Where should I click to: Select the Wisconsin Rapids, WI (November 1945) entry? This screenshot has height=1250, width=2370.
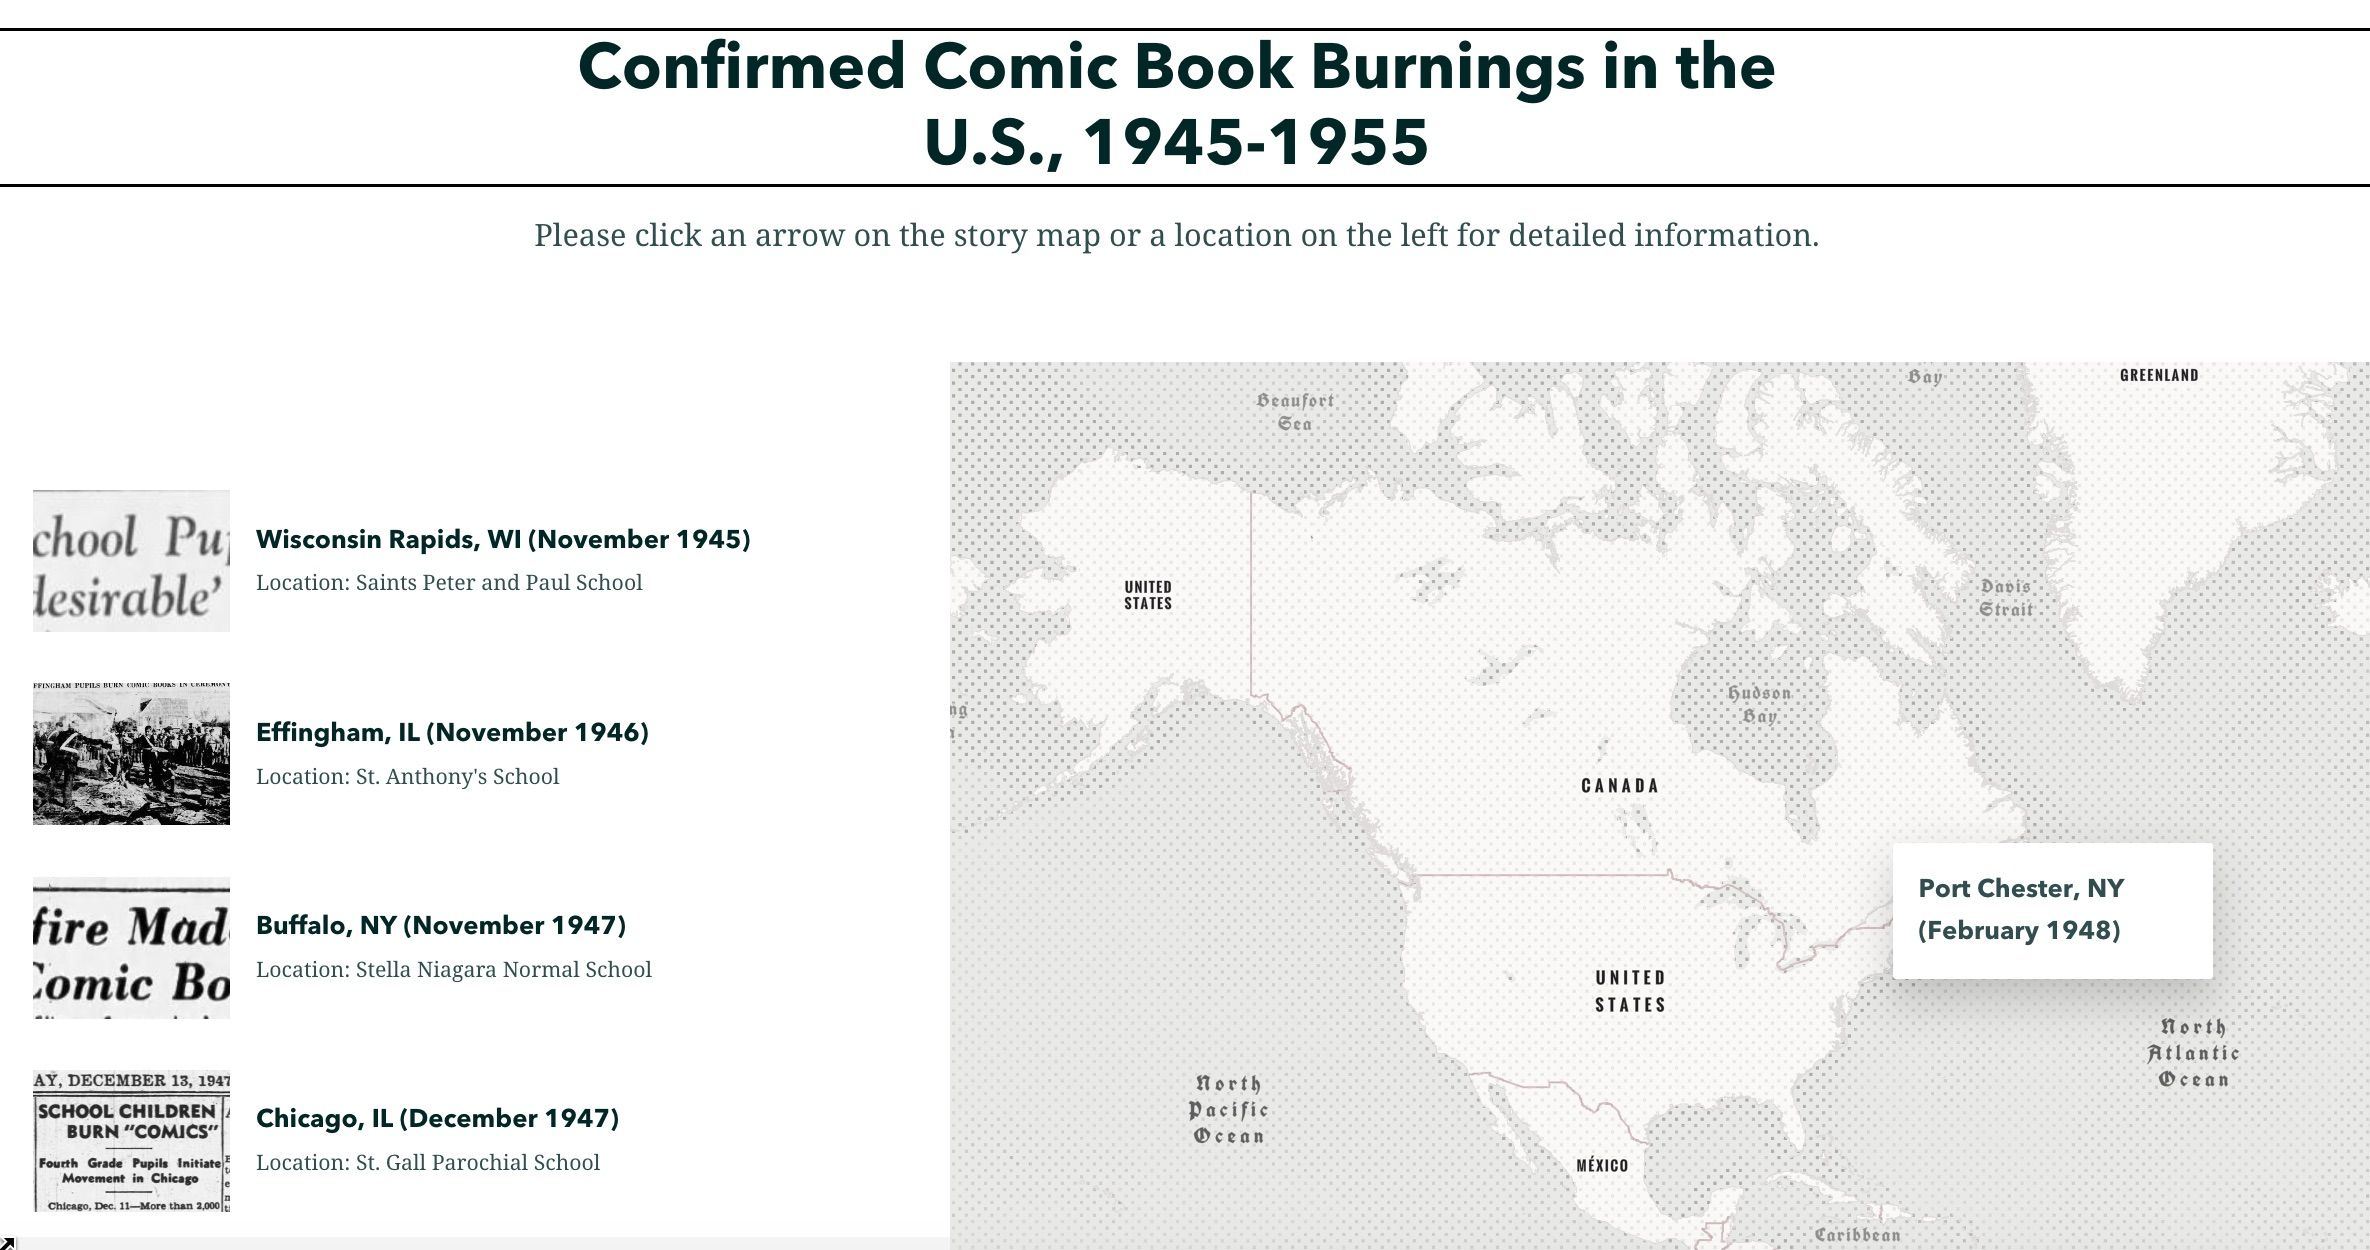503,539
